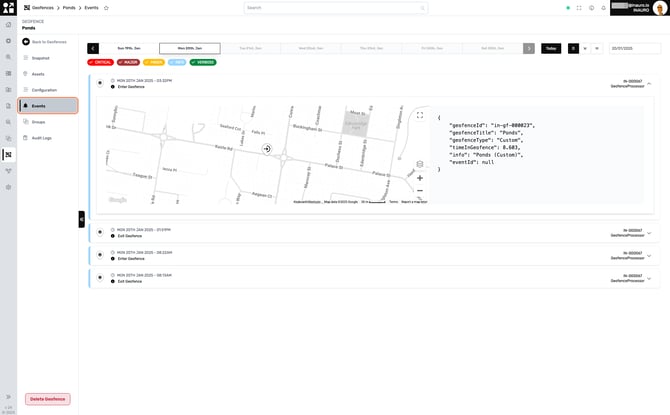The image size is (670, 415).
Task: Switch to week view button
Action: [x=585, y=48]
